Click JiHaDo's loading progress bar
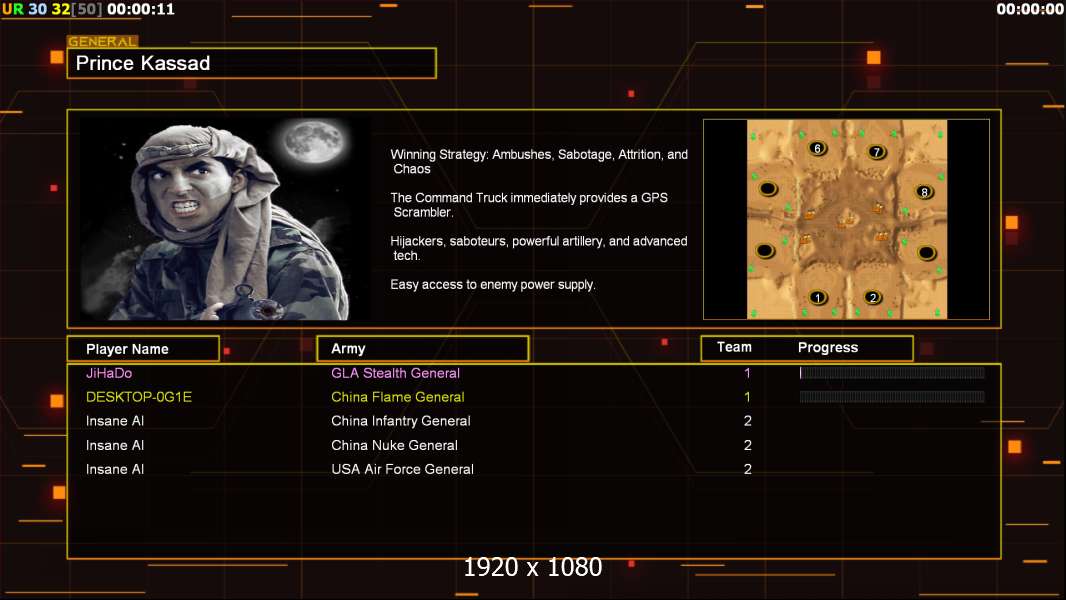Image resolution: width=1066 pixels, height=600 pixels. click(x=892, y=372)
